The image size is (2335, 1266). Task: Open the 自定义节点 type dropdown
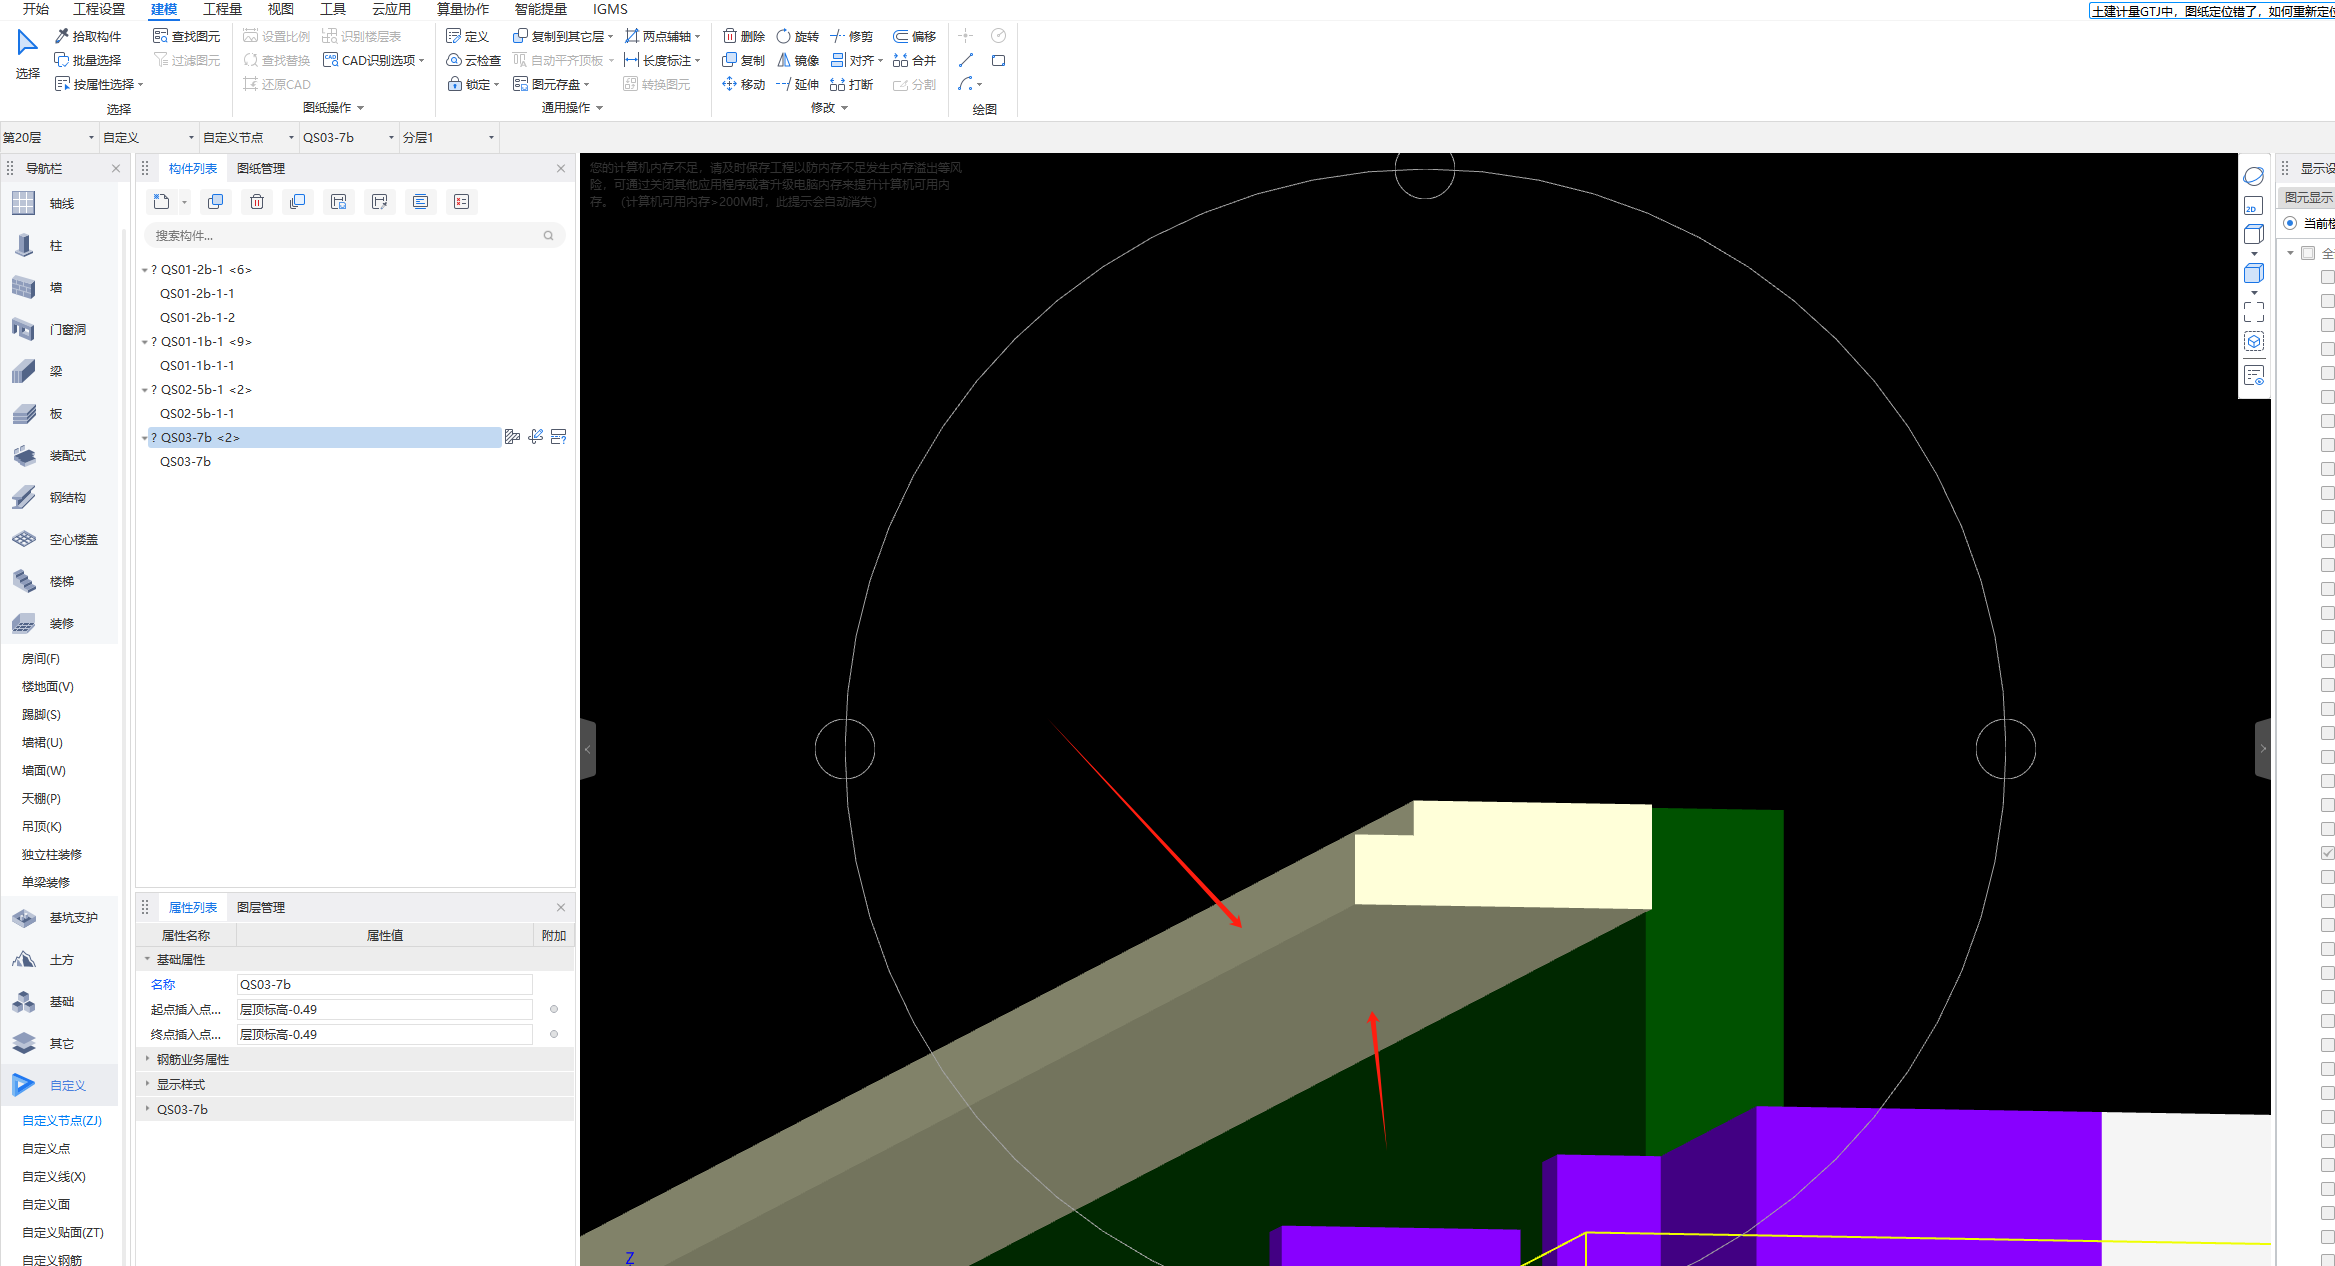[248, 137]
